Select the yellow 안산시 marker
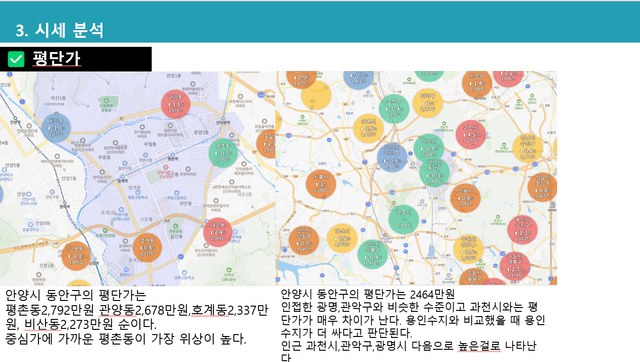 [x=342, y=238]
